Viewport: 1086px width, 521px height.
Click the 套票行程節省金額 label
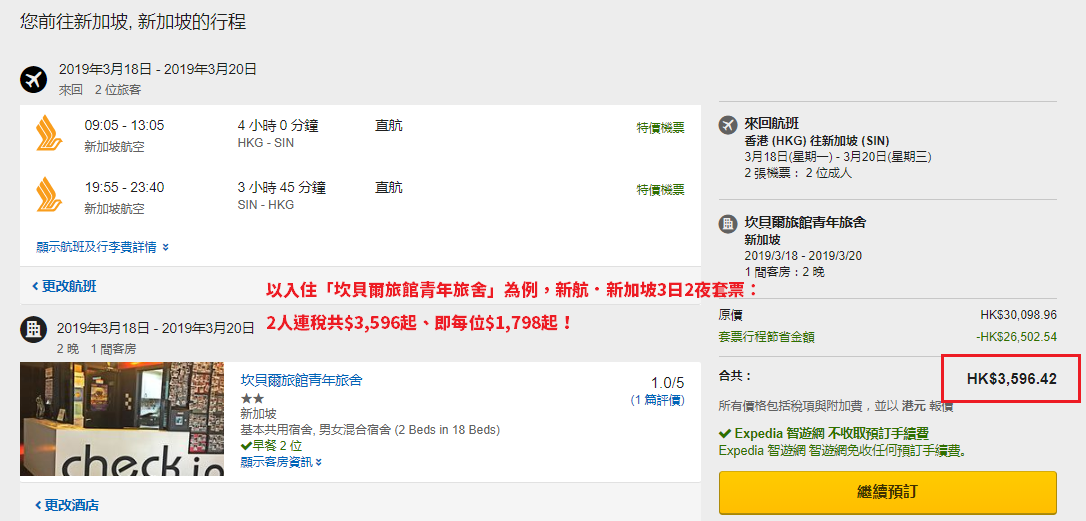click(767, 337)
